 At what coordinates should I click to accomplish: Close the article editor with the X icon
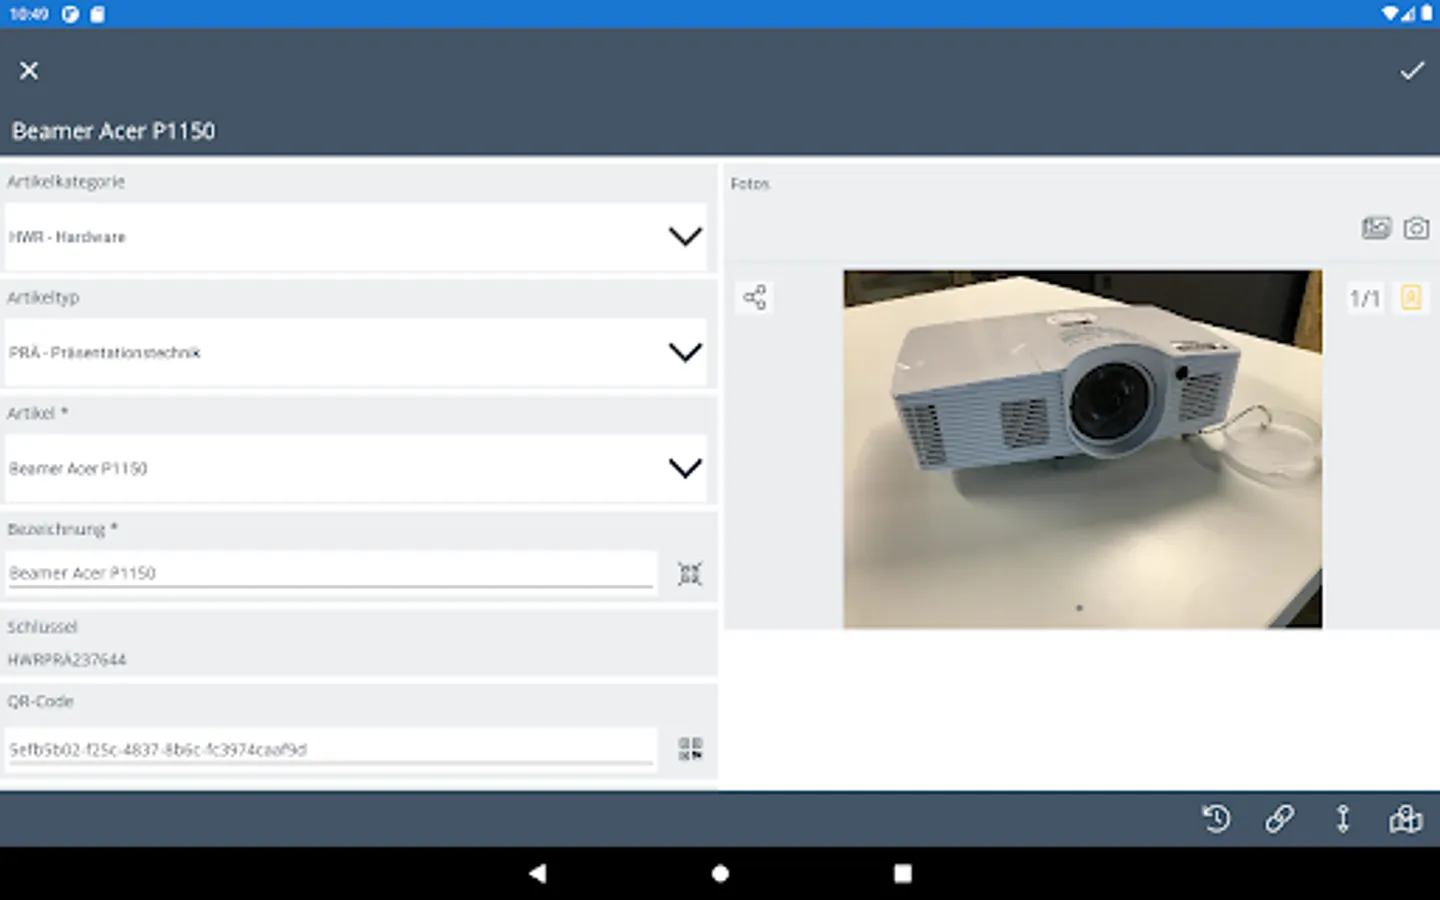coord(29,70)
